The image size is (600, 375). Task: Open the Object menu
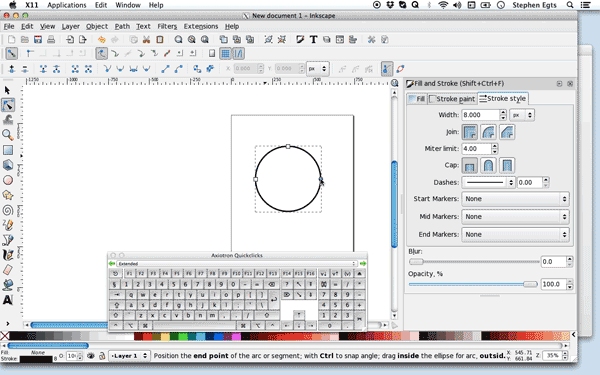click(96, 26)
